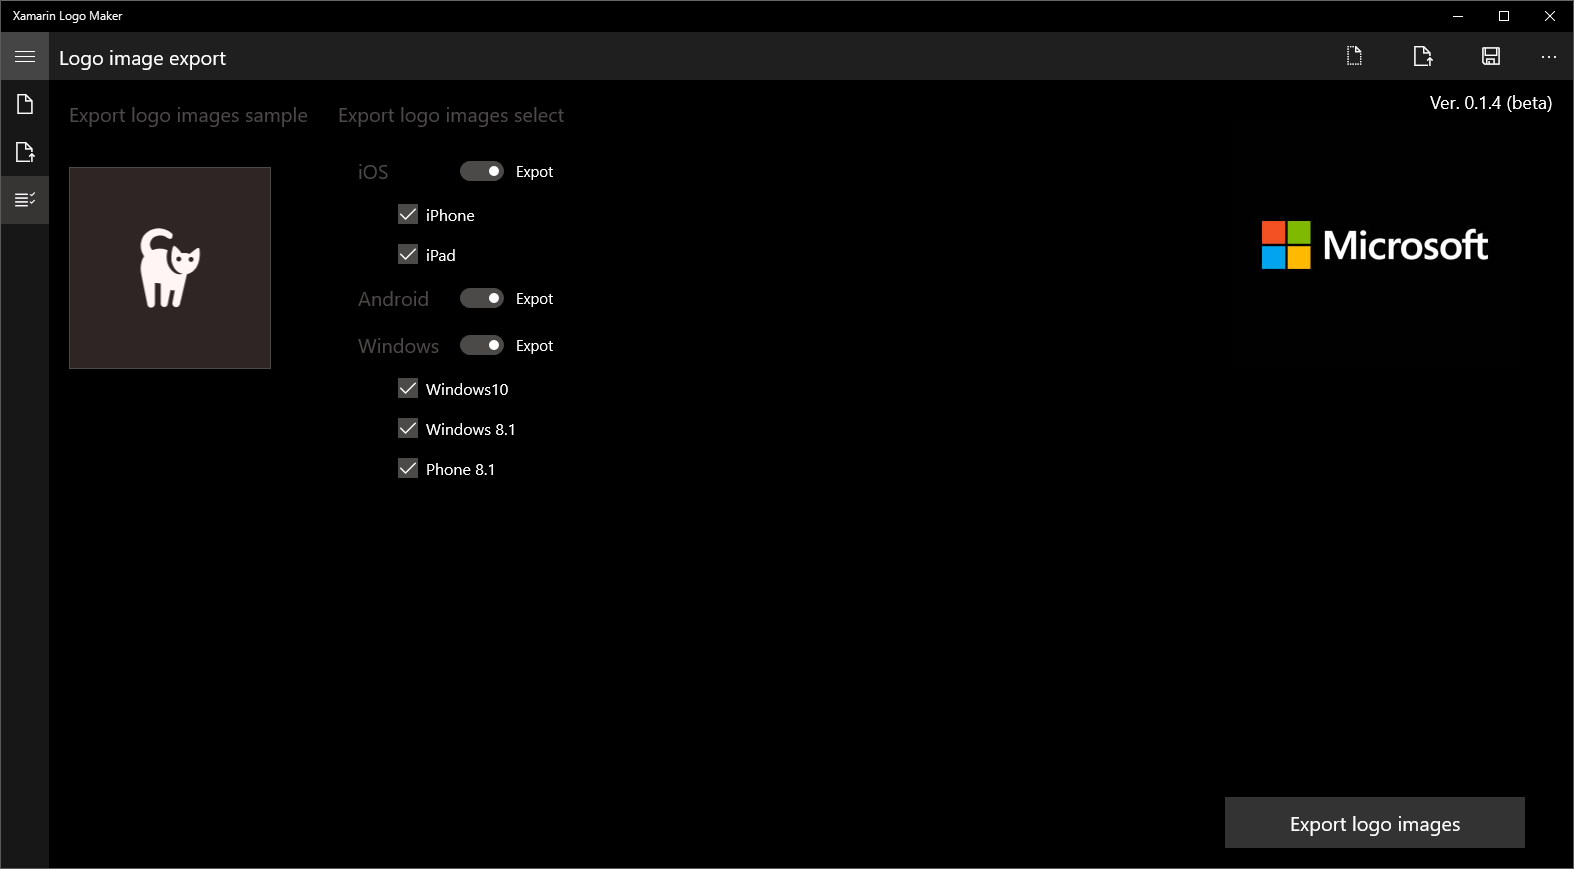Uncheck the Phone 8.1 checkbox
The image size is (1574, 869).
[x=408, y=468]
